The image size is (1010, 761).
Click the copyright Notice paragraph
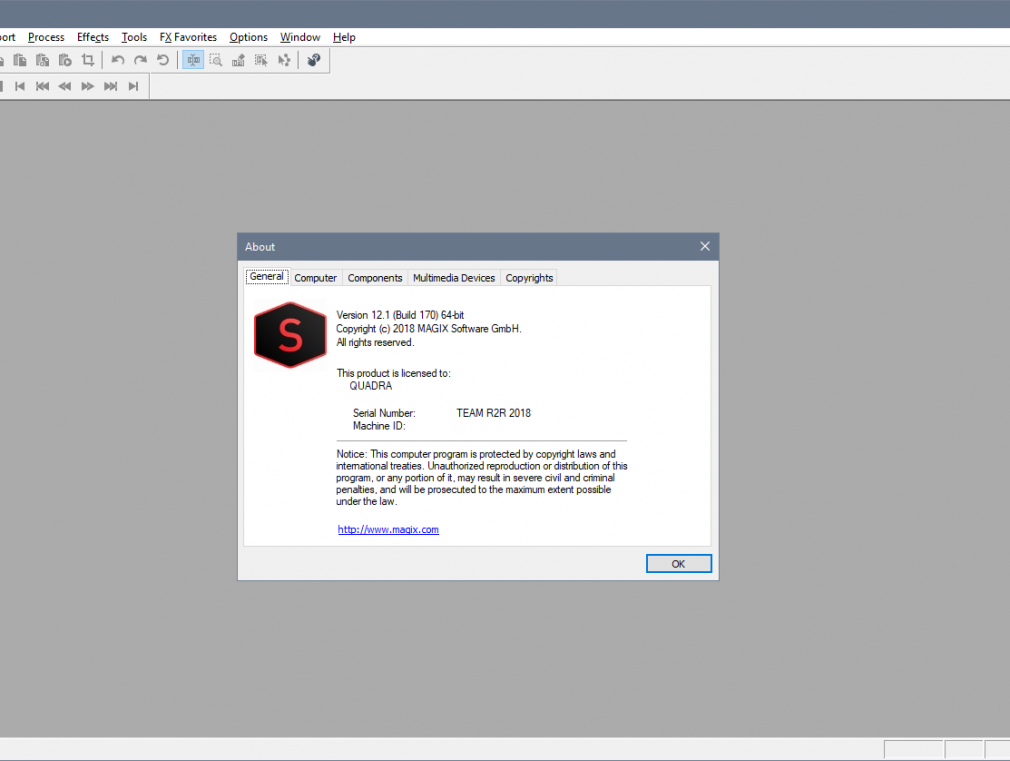(481, 477)
